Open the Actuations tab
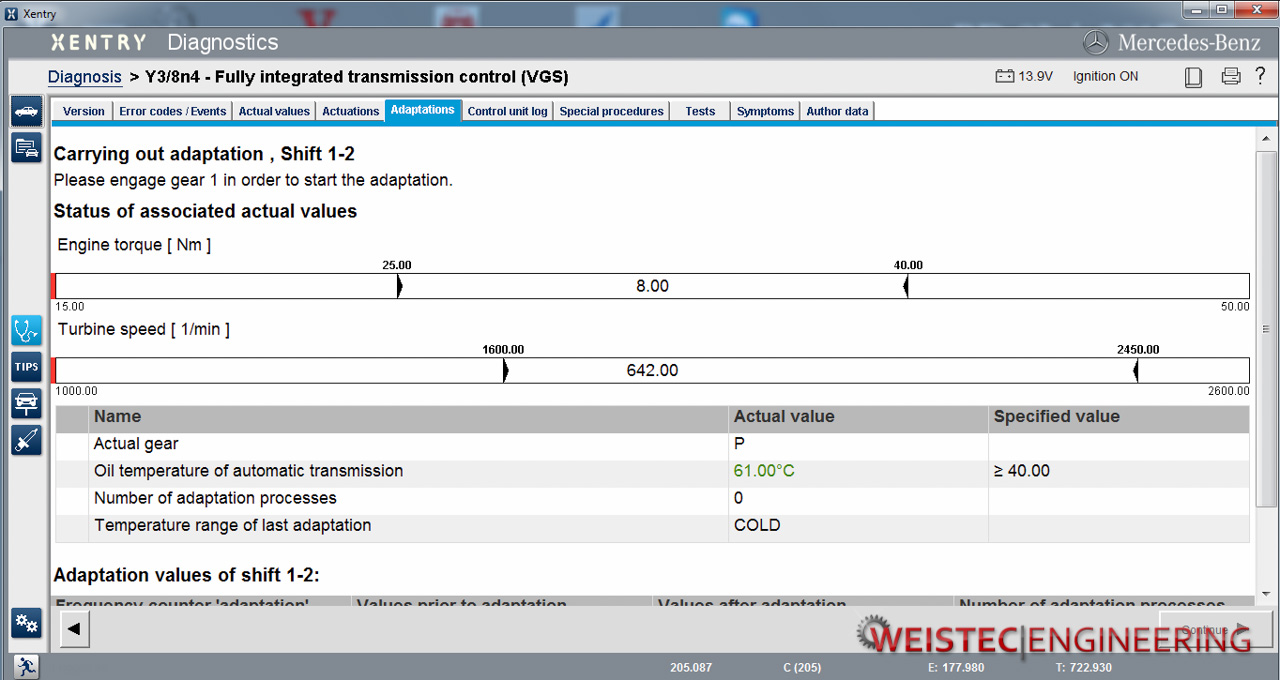 350,111
